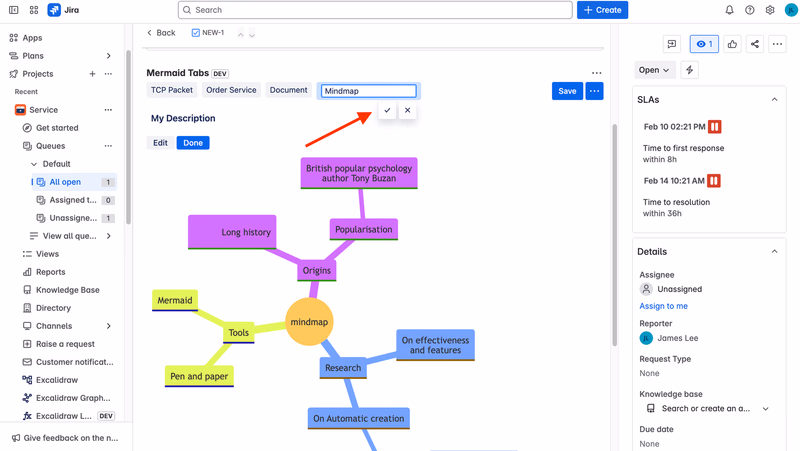Open the feedback comment icon
This screenshot has width=800, height=451.
(x=672, y=44)
